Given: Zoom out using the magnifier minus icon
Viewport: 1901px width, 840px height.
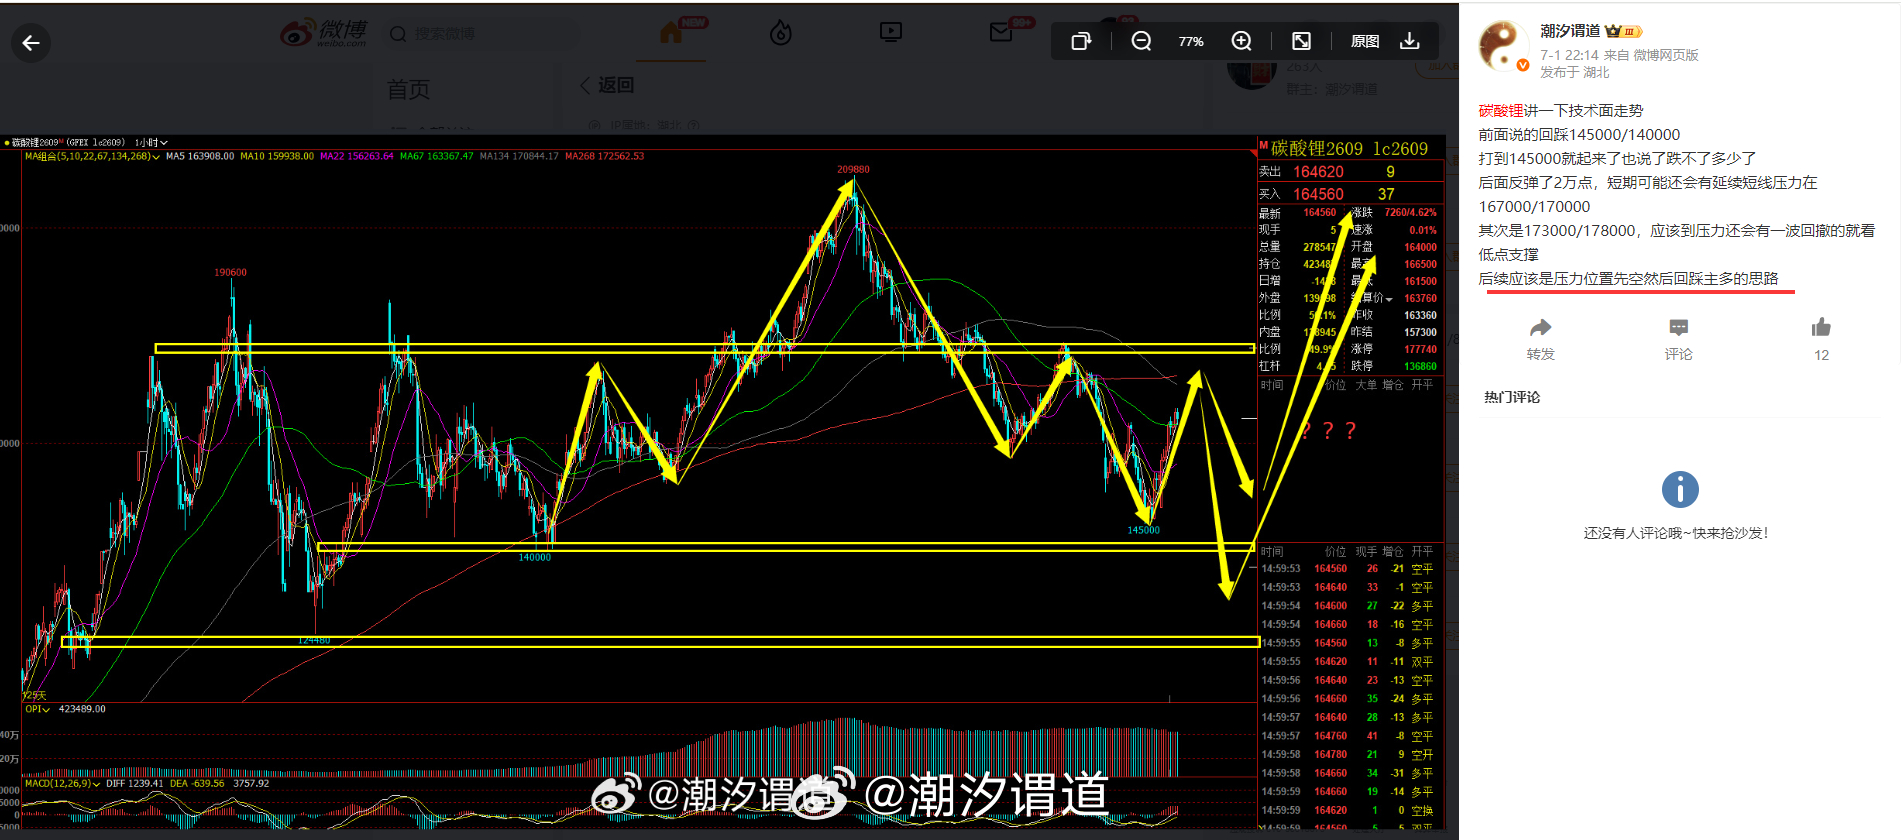Looking at the screenshot, I should click(x=1141, y=41).
